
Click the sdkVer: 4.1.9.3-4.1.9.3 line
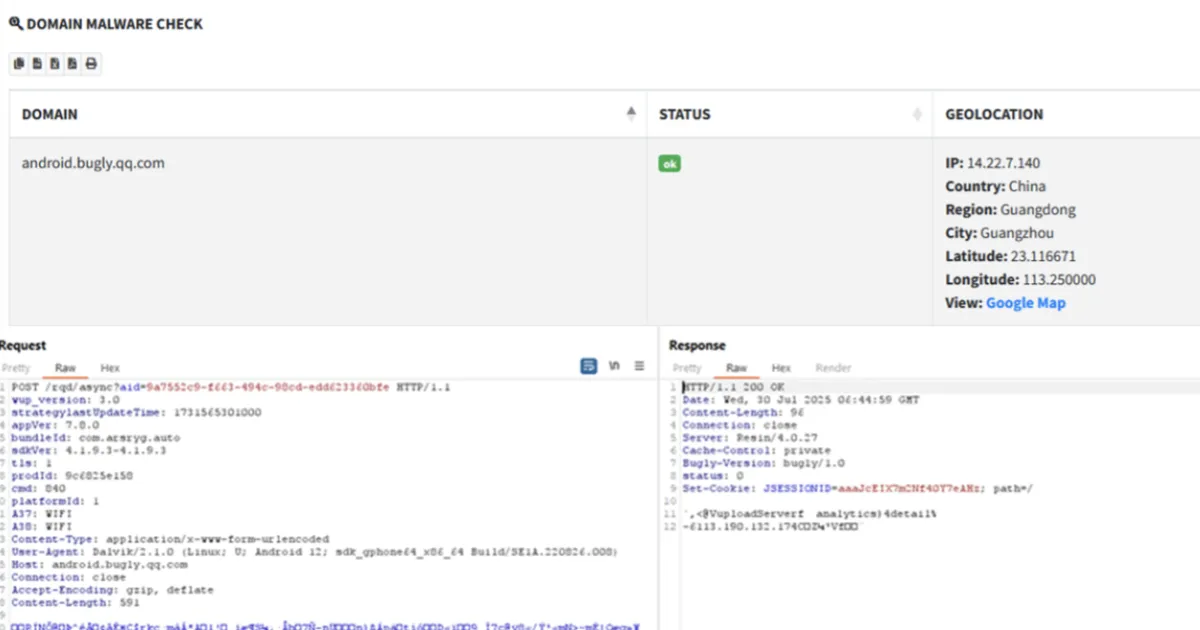click(x=88, y=450)
